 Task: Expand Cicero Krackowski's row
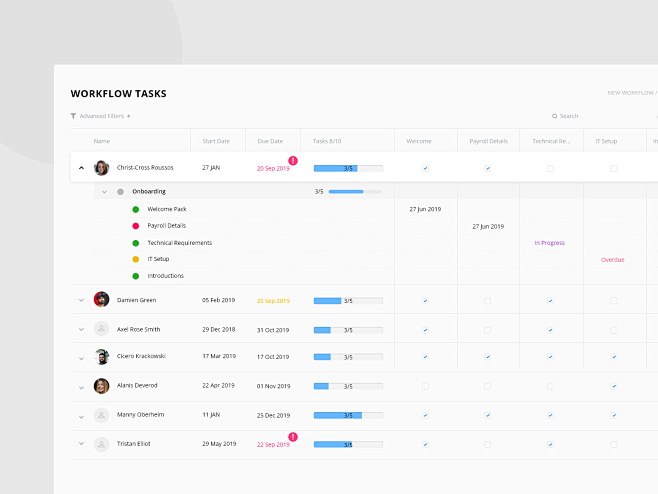(x=81, y=358)
